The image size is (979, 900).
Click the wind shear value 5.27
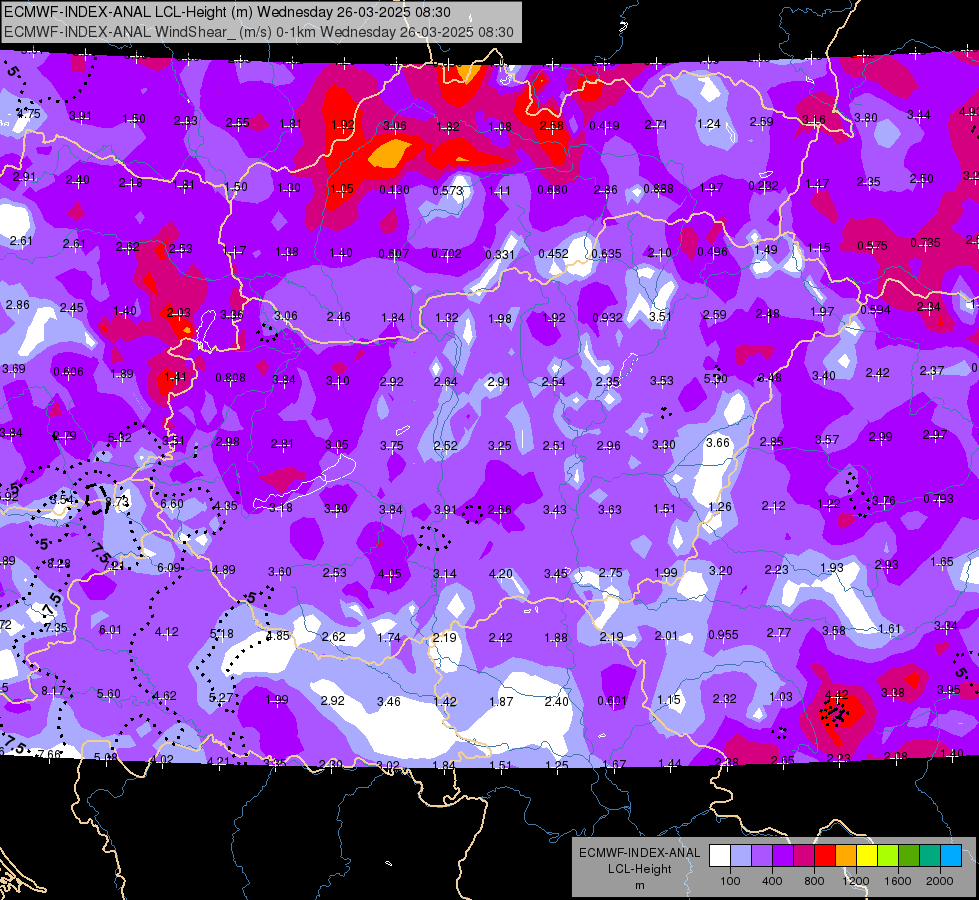click(220, 697)
